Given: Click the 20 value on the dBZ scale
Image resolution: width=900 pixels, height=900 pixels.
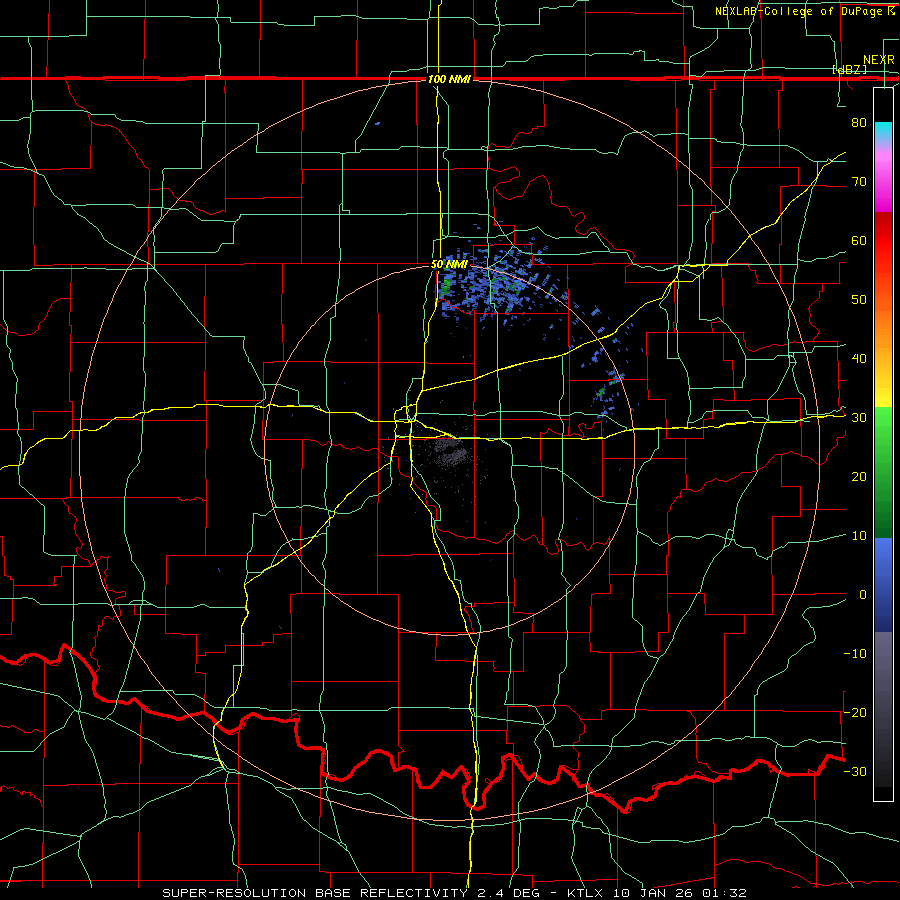Looking at the screenshot, I should pos(859,476).
